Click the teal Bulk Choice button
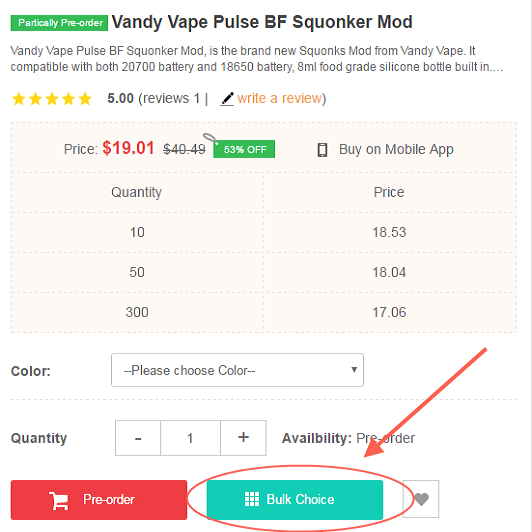 pyautogui.click(x=295, y=500)
